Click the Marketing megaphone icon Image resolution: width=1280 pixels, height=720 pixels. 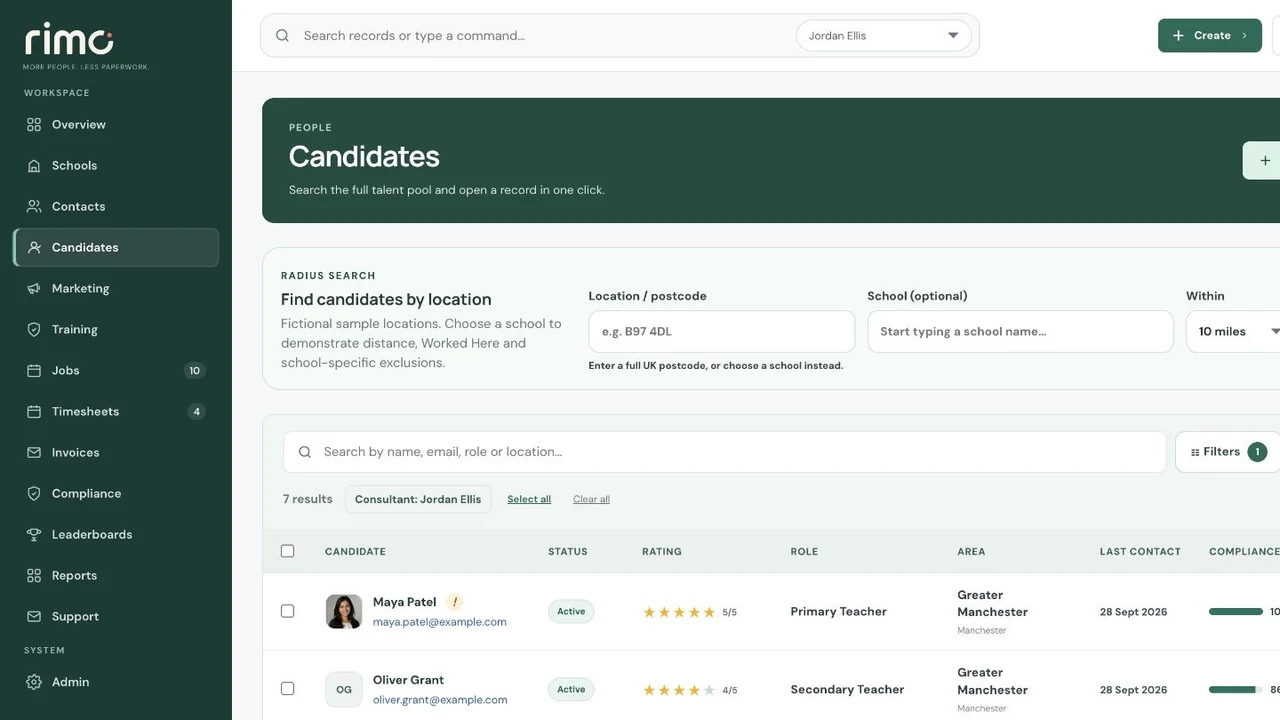tap(34, 289)
